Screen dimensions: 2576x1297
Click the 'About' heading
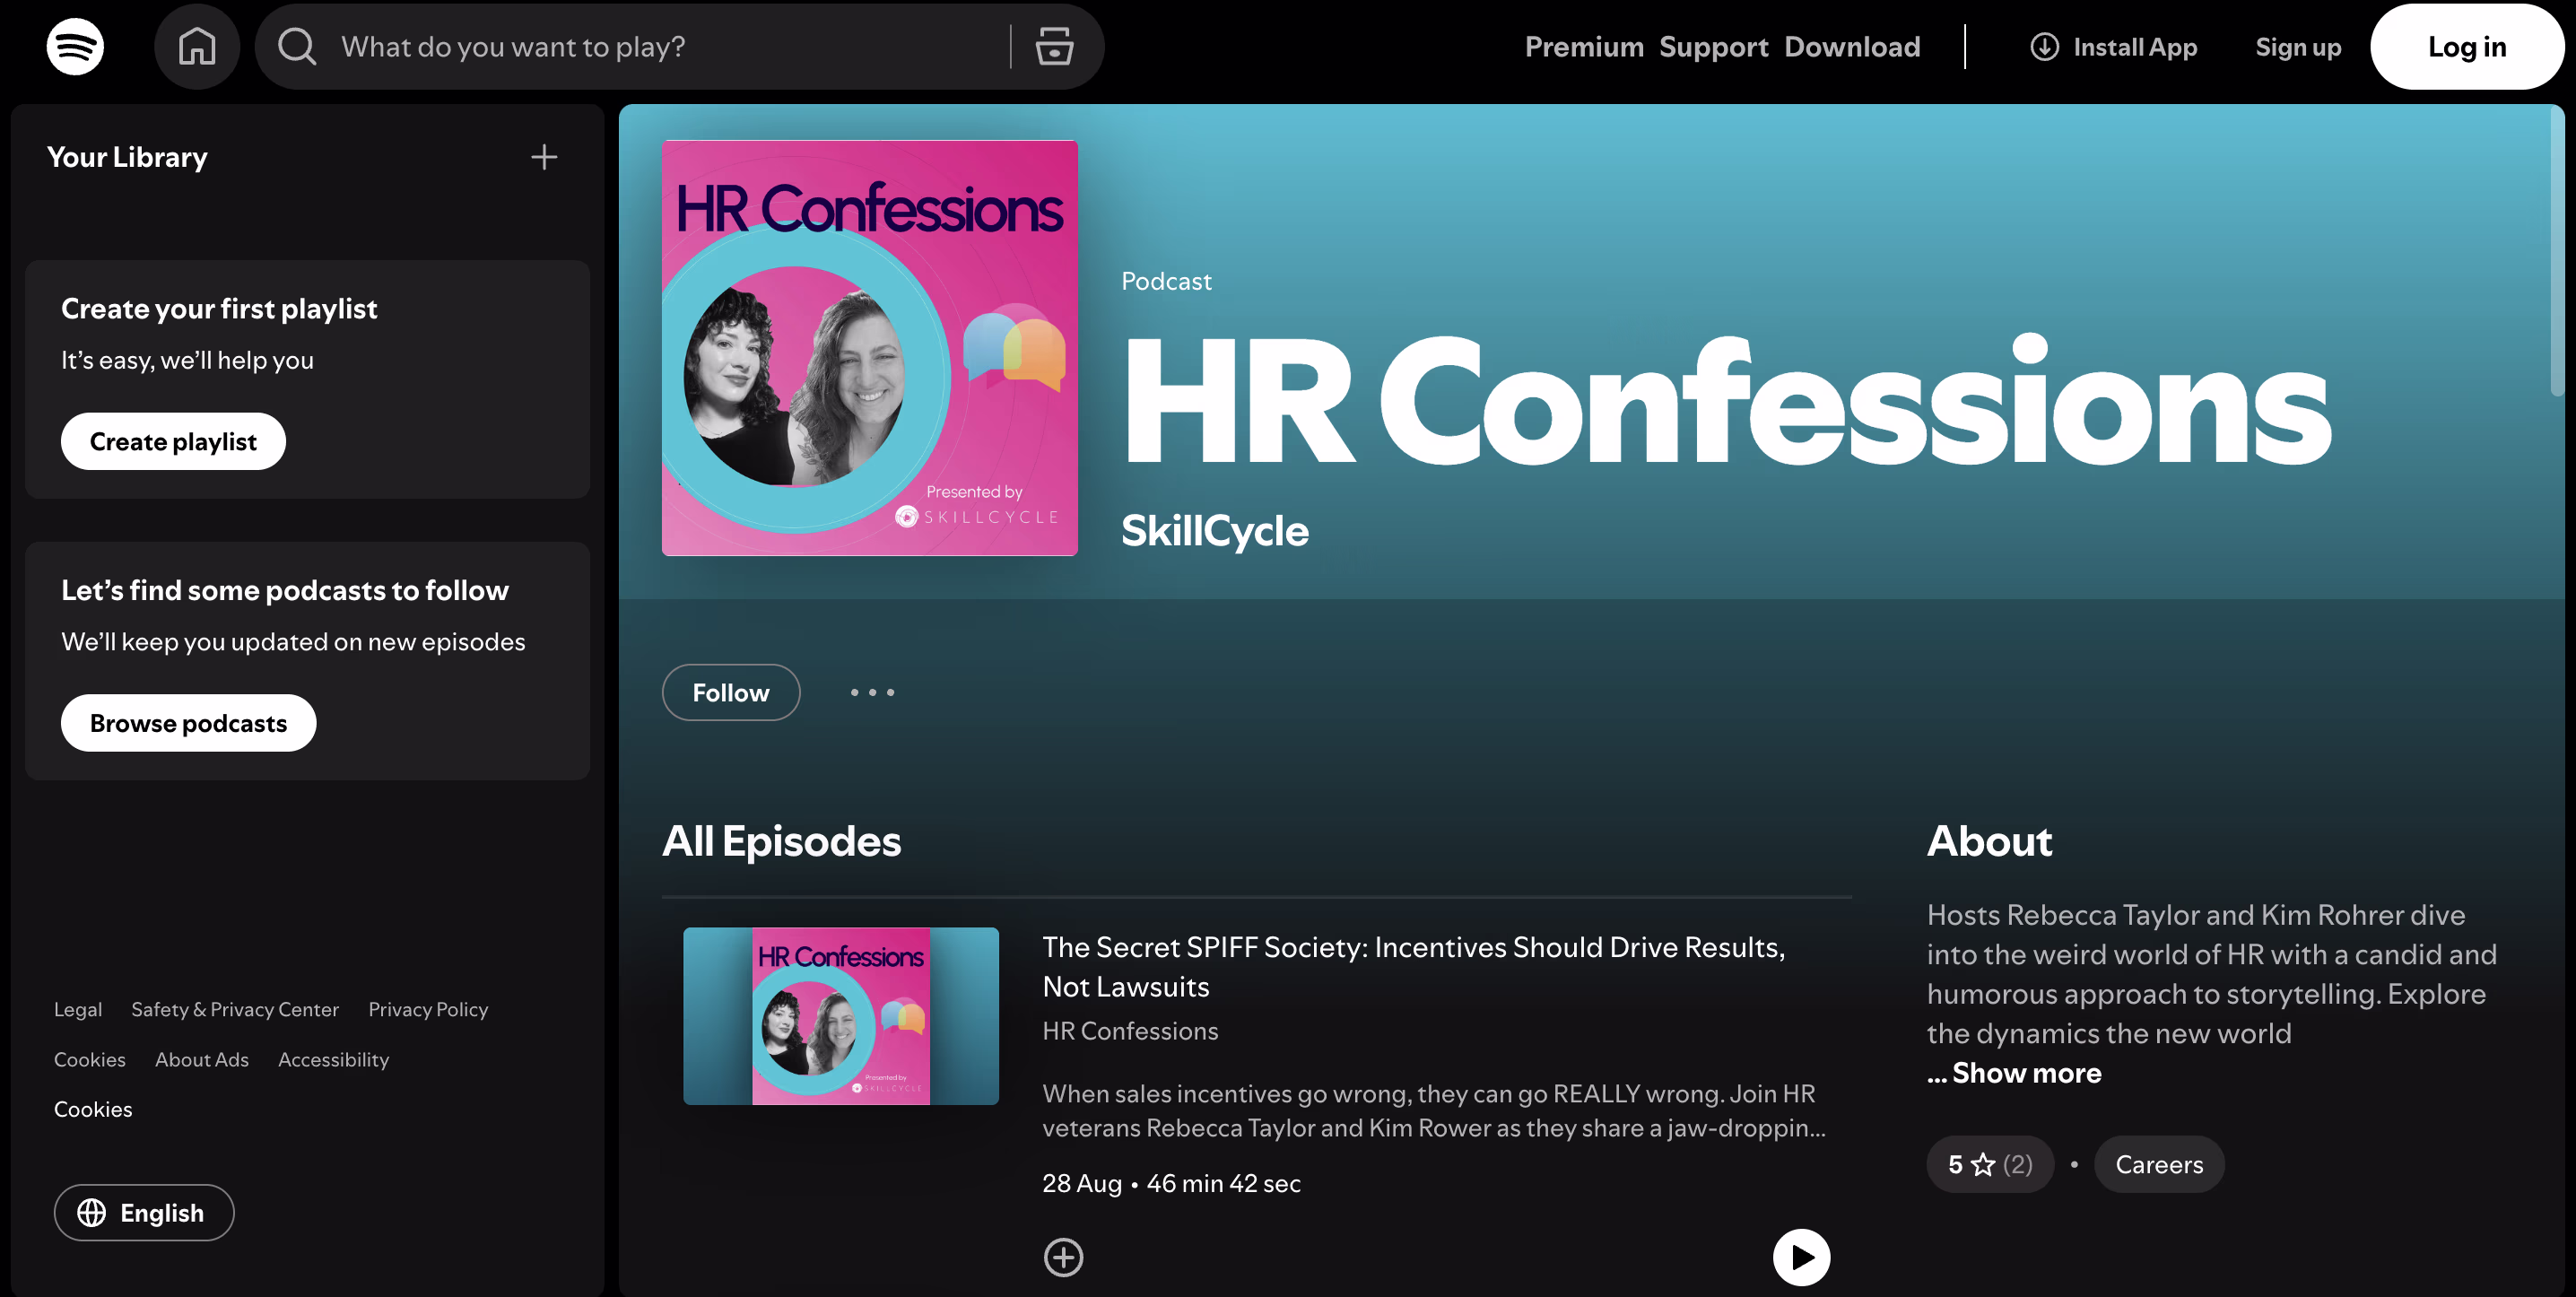point(1989,841)
